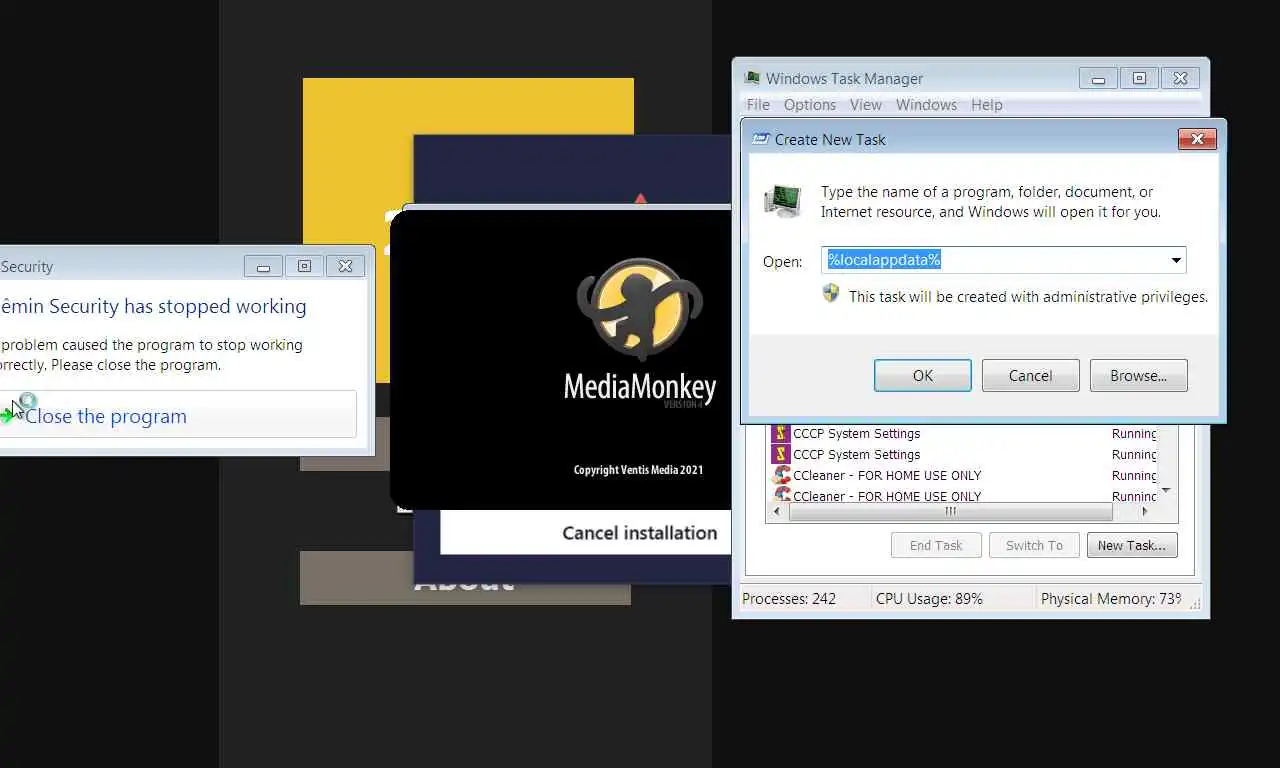Close the Create New Task dialog
The image size is (1280, 768).
[x=1197, y=139]
